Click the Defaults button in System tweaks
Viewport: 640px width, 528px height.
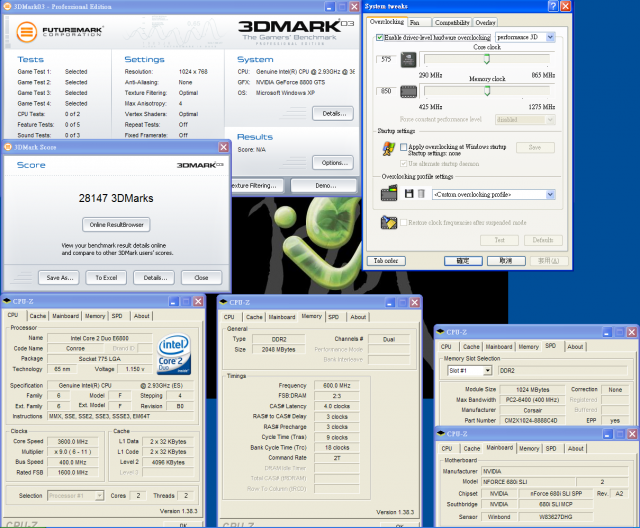click(x=543, y=240)
